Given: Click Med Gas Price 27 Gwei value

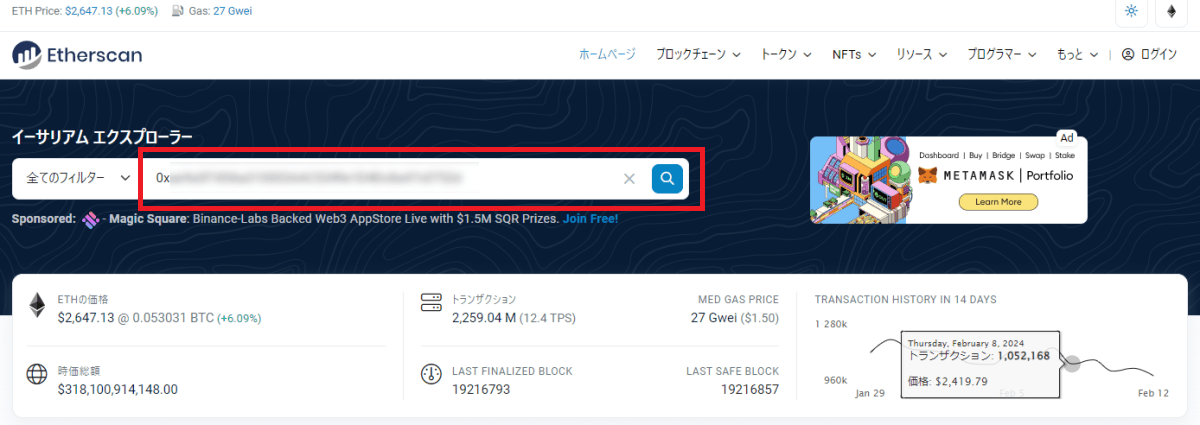Looking at the screenshot, I should 716,318.
